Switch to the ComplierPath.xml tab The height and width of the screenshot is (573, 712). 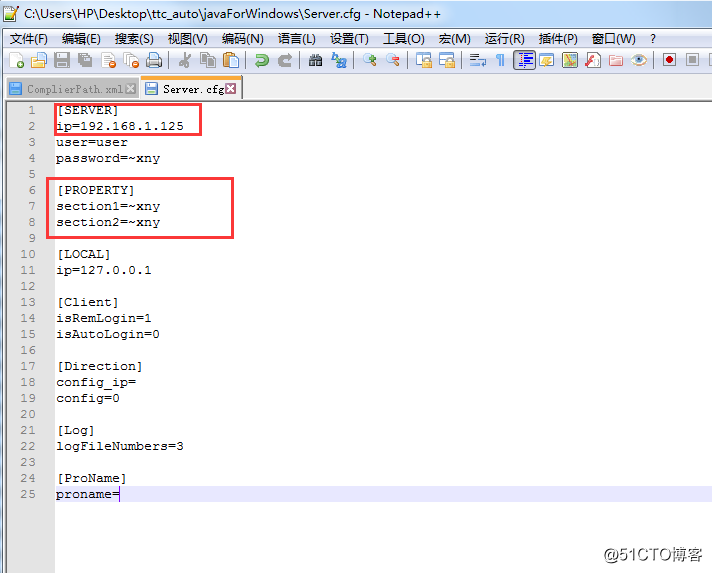74,89
